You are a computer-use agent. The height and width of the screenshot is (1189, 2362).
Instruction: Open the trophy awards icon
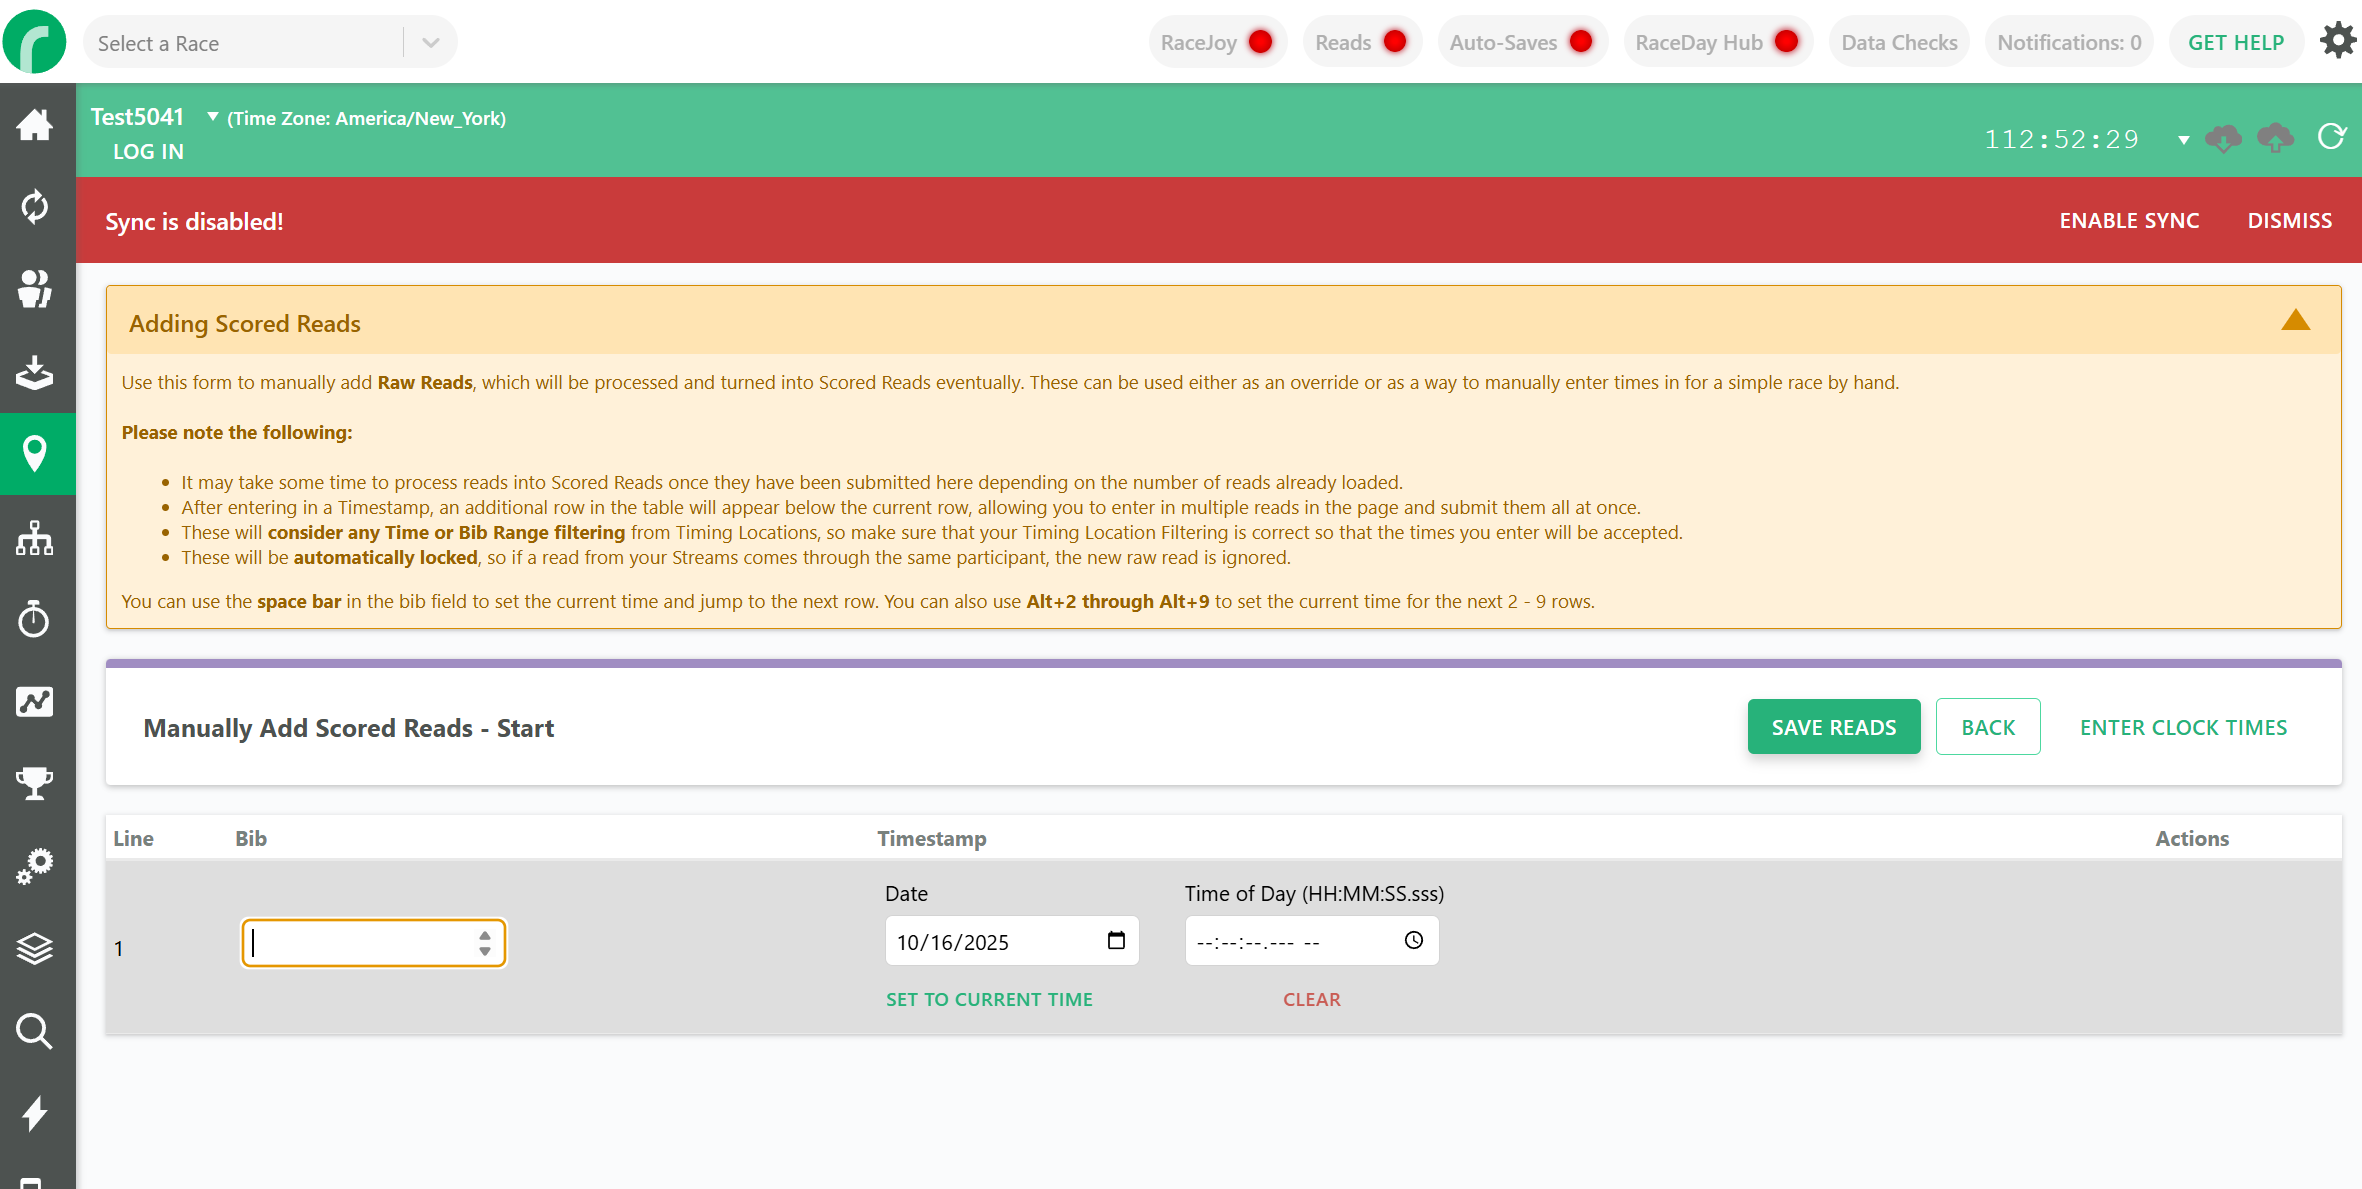pyautogui.click(x=35, y=783)
